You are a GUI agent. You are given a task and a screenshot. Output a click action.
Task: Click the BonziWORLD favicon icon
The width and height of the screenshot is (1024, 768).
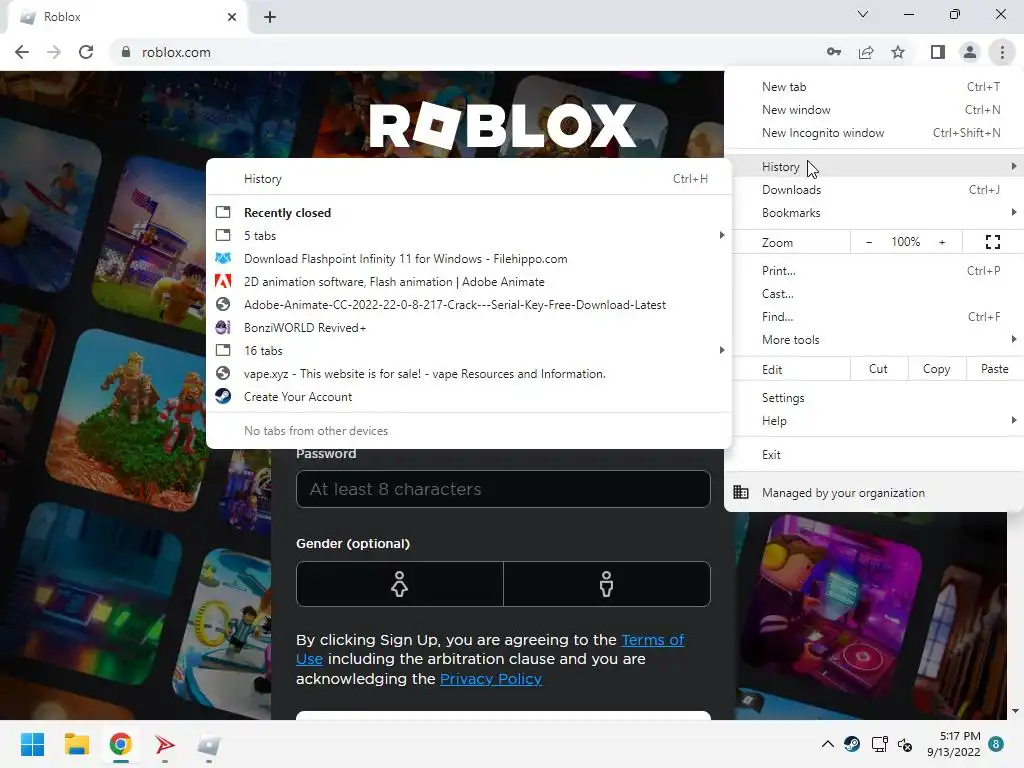coord(223,328)
